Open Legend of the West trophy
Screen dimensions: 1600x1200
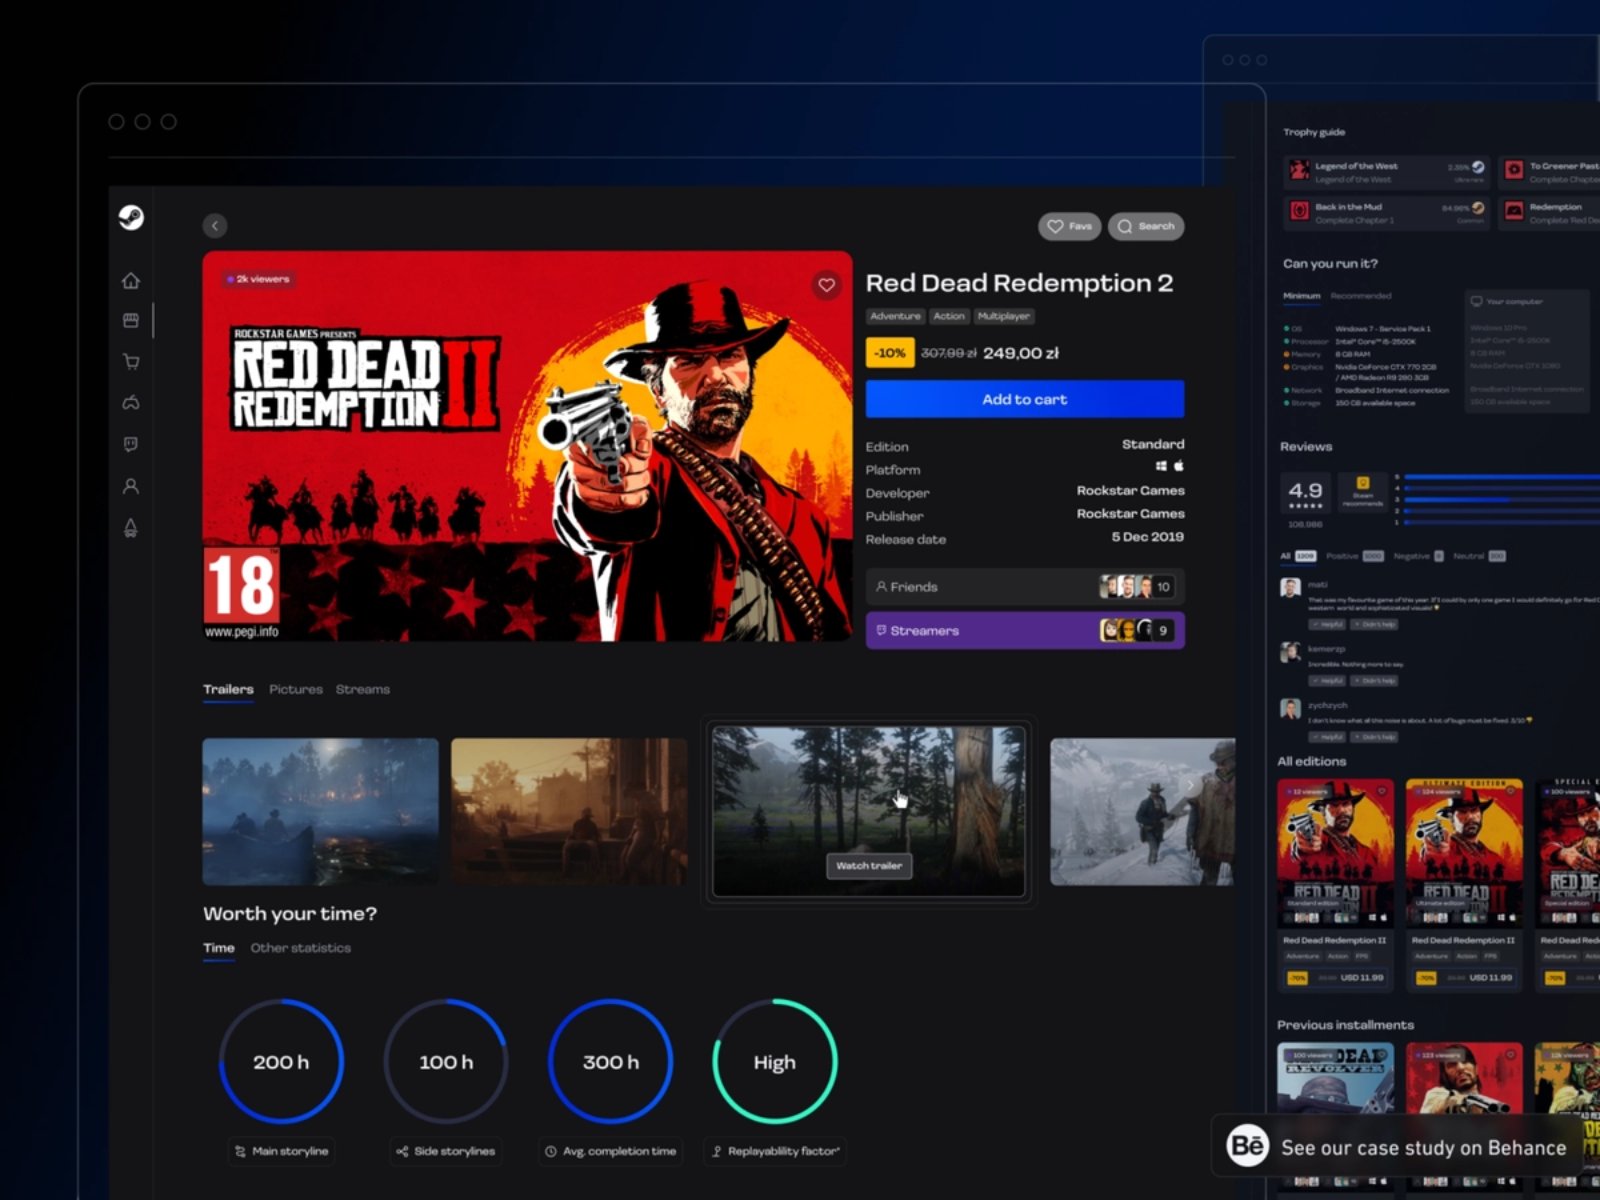point(1386,172)
